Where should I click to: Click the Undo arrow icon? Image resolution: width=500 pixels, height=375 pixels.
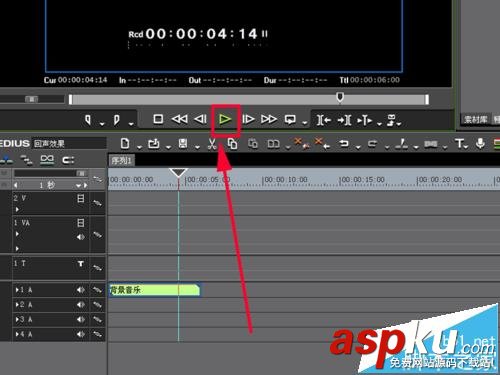tap(344, 144)
